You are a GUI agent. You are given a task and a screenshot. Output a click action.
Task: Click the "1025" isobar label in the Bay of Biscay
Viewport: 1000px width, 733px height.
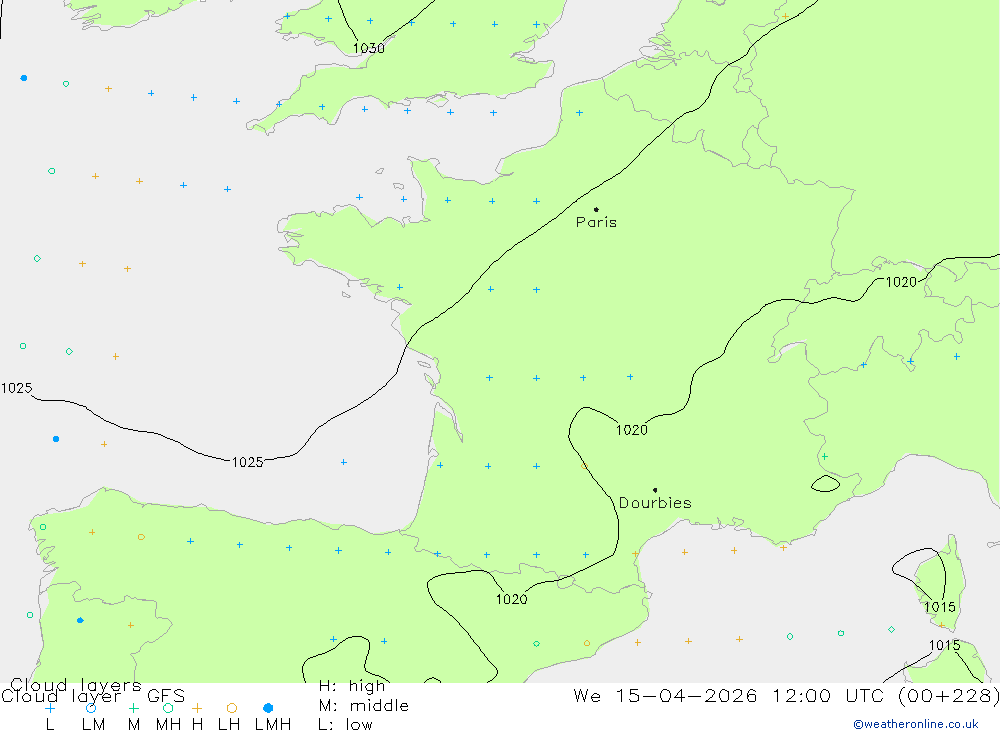tap(247, 463)
